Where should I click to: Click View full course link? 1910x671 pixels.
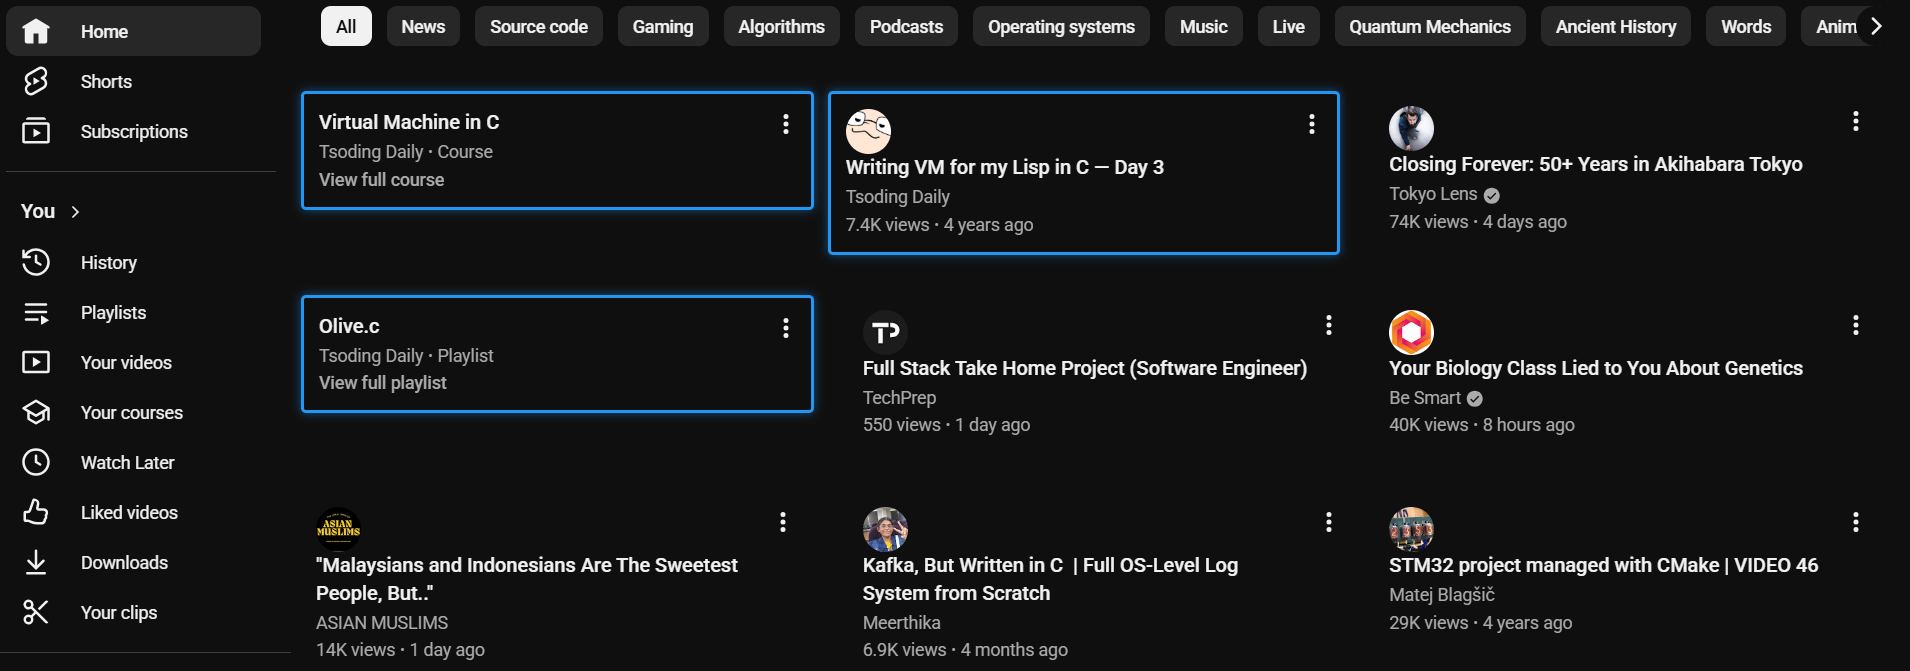(381, 180)
